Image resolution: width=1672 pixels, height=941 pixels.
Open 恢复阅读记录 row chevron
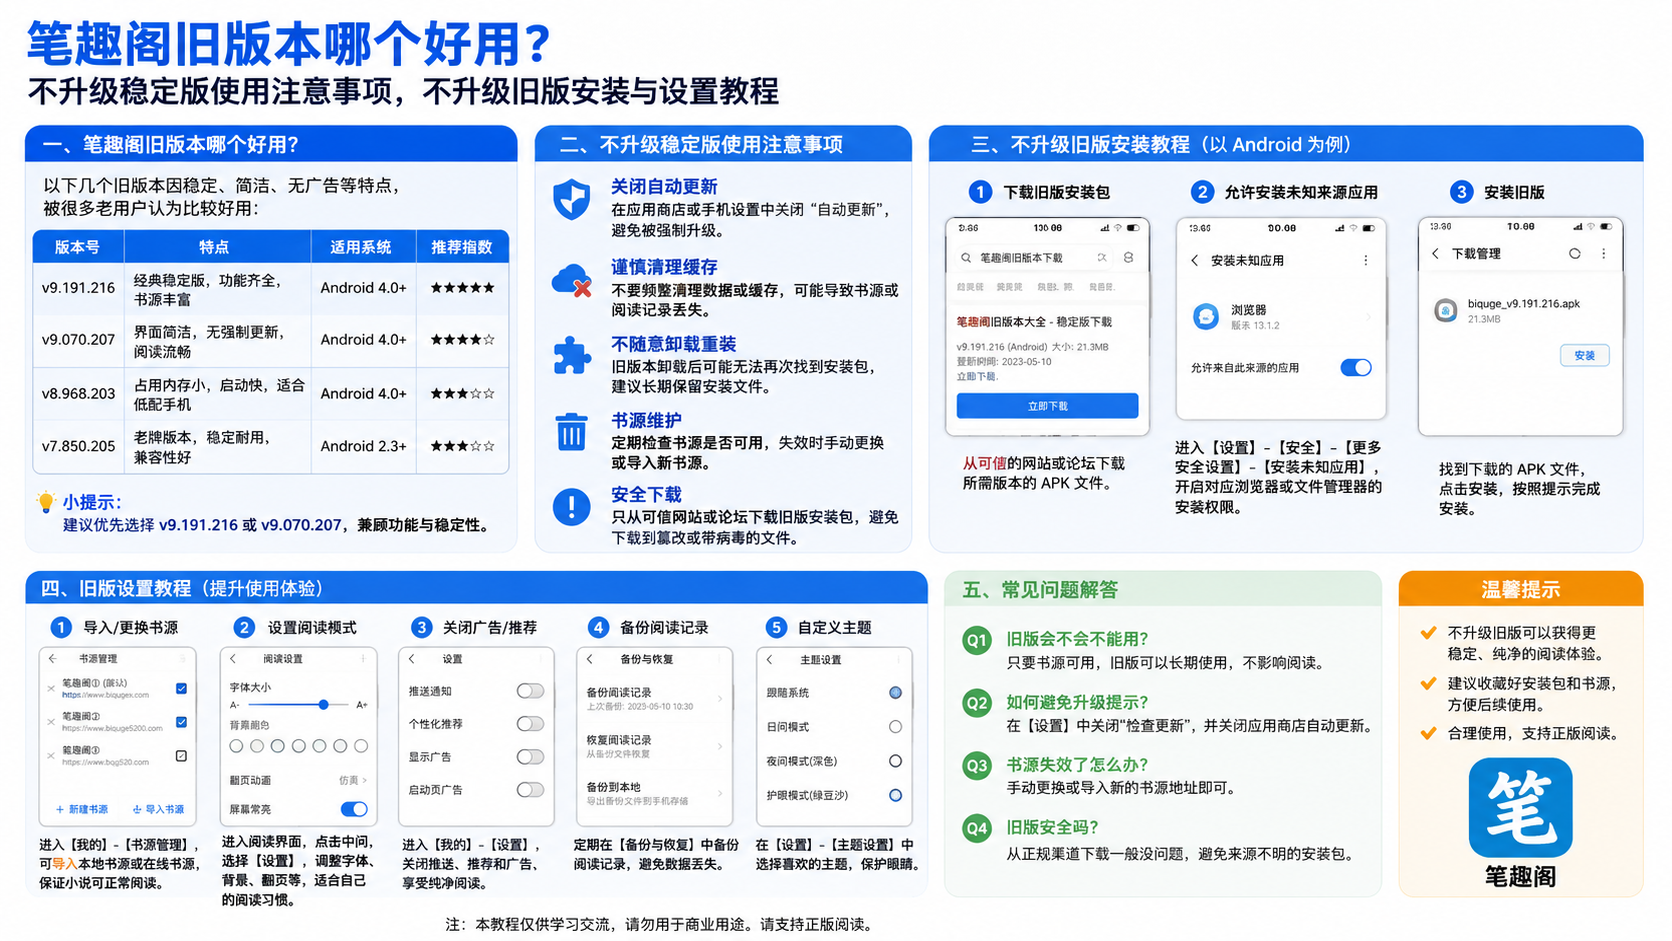720,746
